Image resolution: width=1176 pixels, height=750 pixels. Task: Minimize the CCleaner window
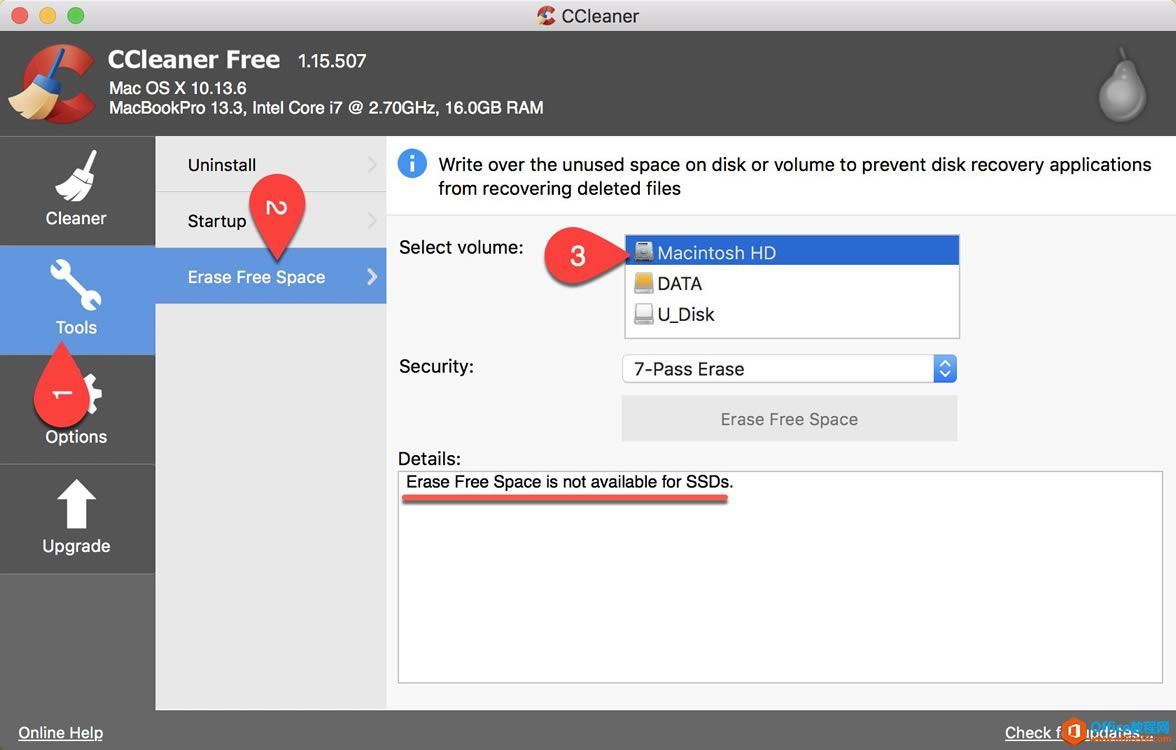click(48, 15)
